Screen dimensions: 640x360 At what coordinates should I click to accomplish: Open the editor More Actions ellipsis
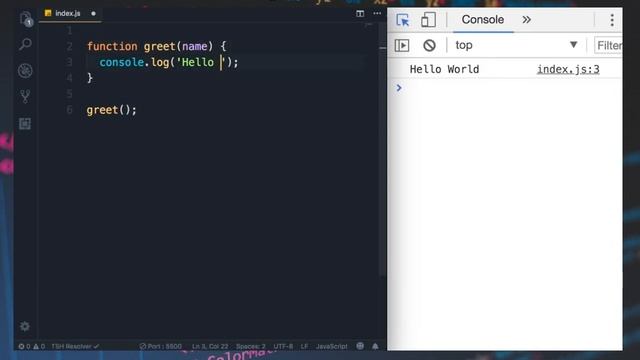click(x=377, y=13)
